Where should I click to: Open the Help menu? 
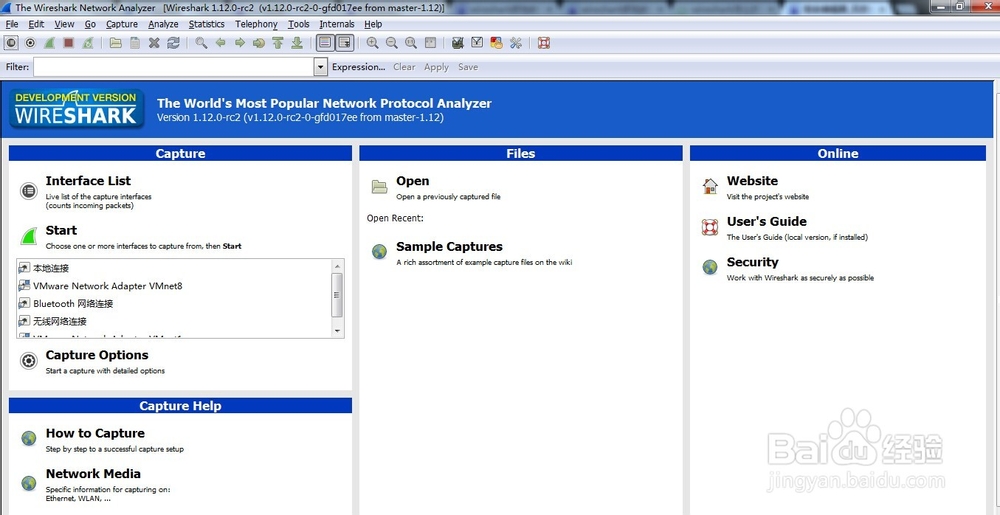point(373,24)
